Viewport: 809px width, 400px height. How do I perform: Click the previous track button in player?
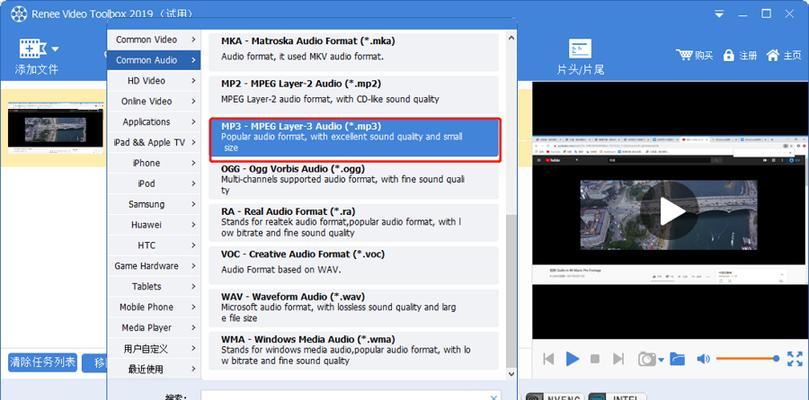tap(549, 359)
